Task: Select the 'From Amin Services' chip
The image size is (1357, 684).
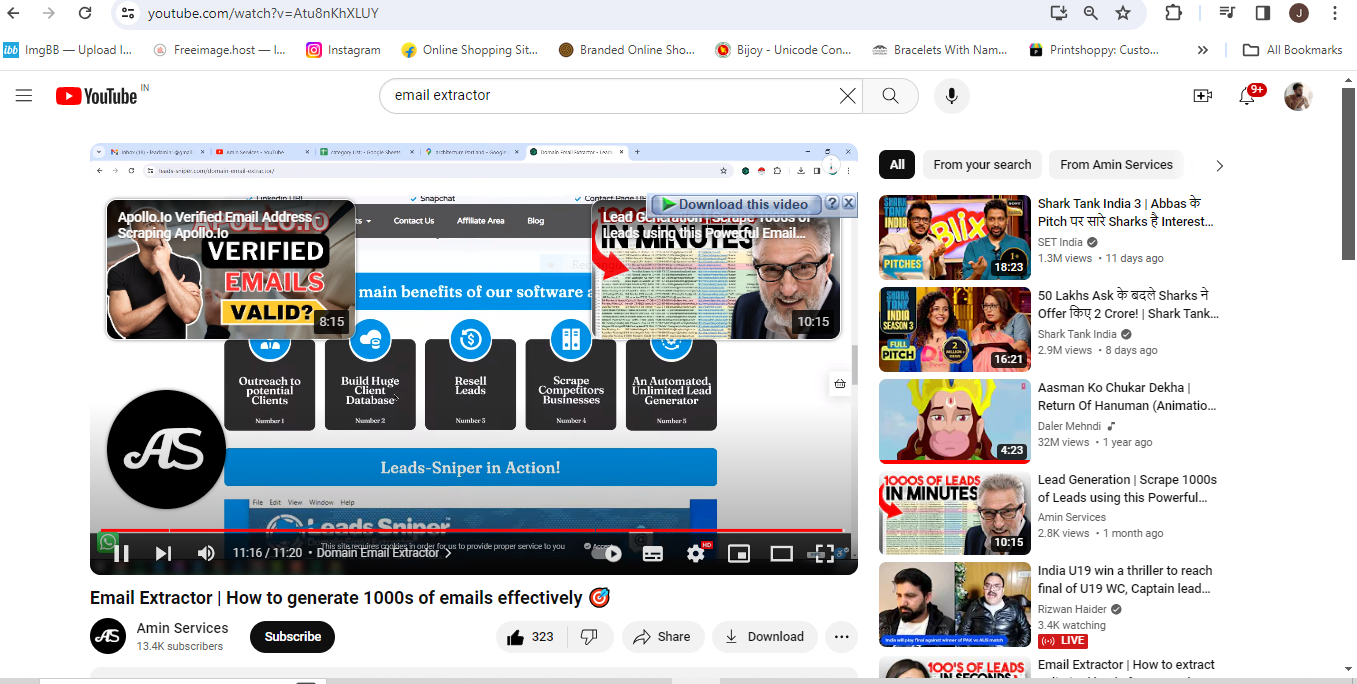Action: coord(1116,165)
